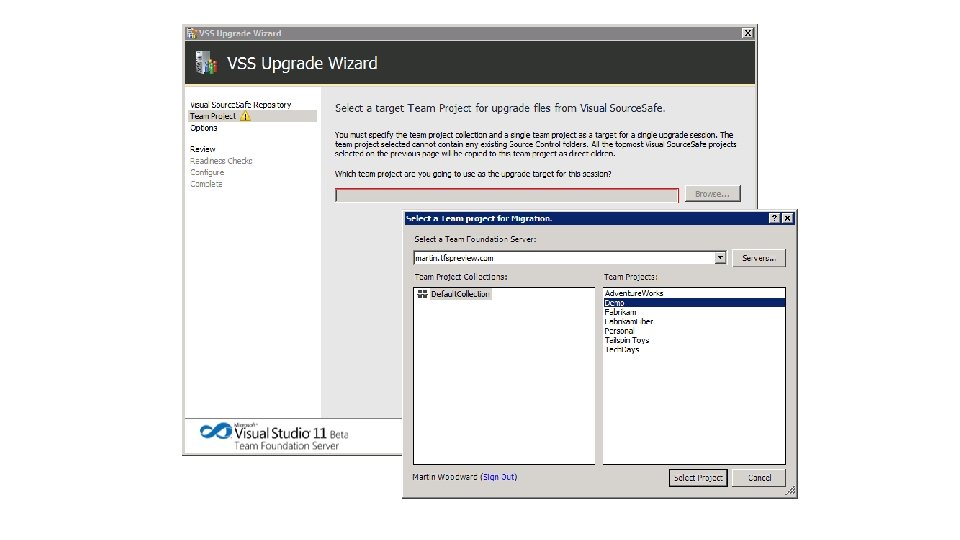Select the Team Project wizard step
Screen dimensions: 960x540
coord(252,116)
